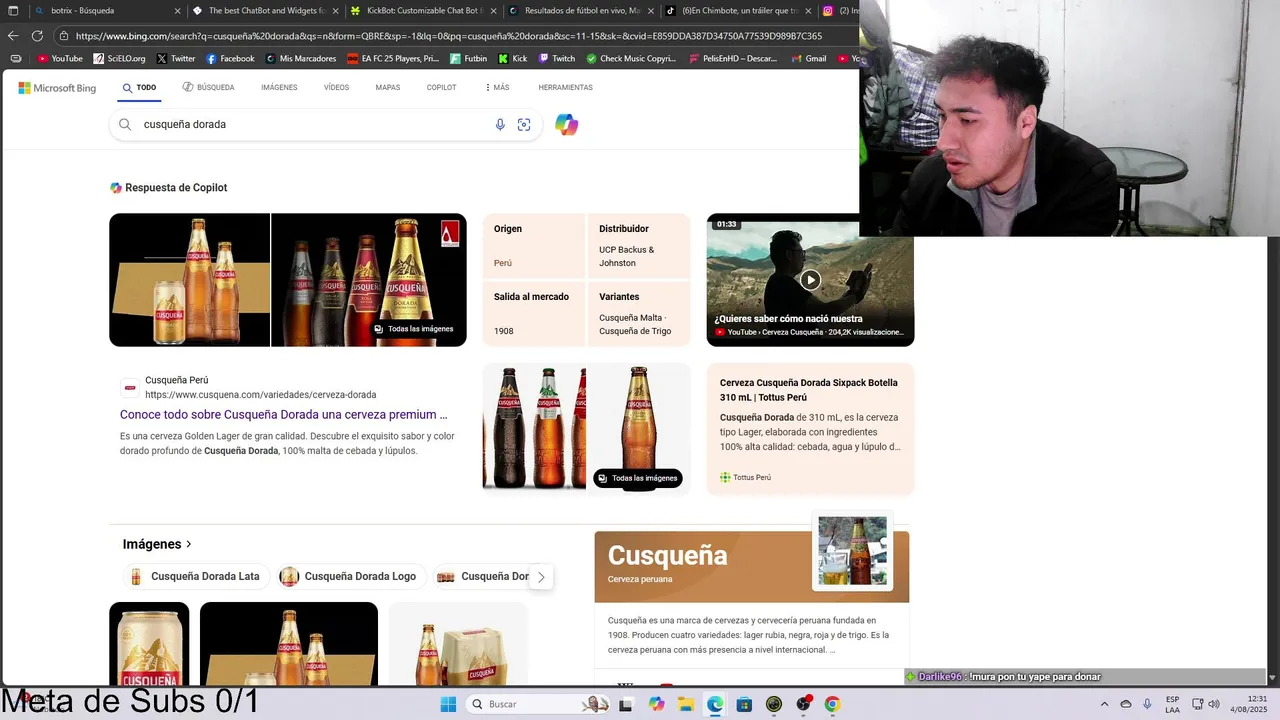Expand the Imágenes section heading
Image resolution: width=1280 pixels, height=720 pixels.
point(157,545)
